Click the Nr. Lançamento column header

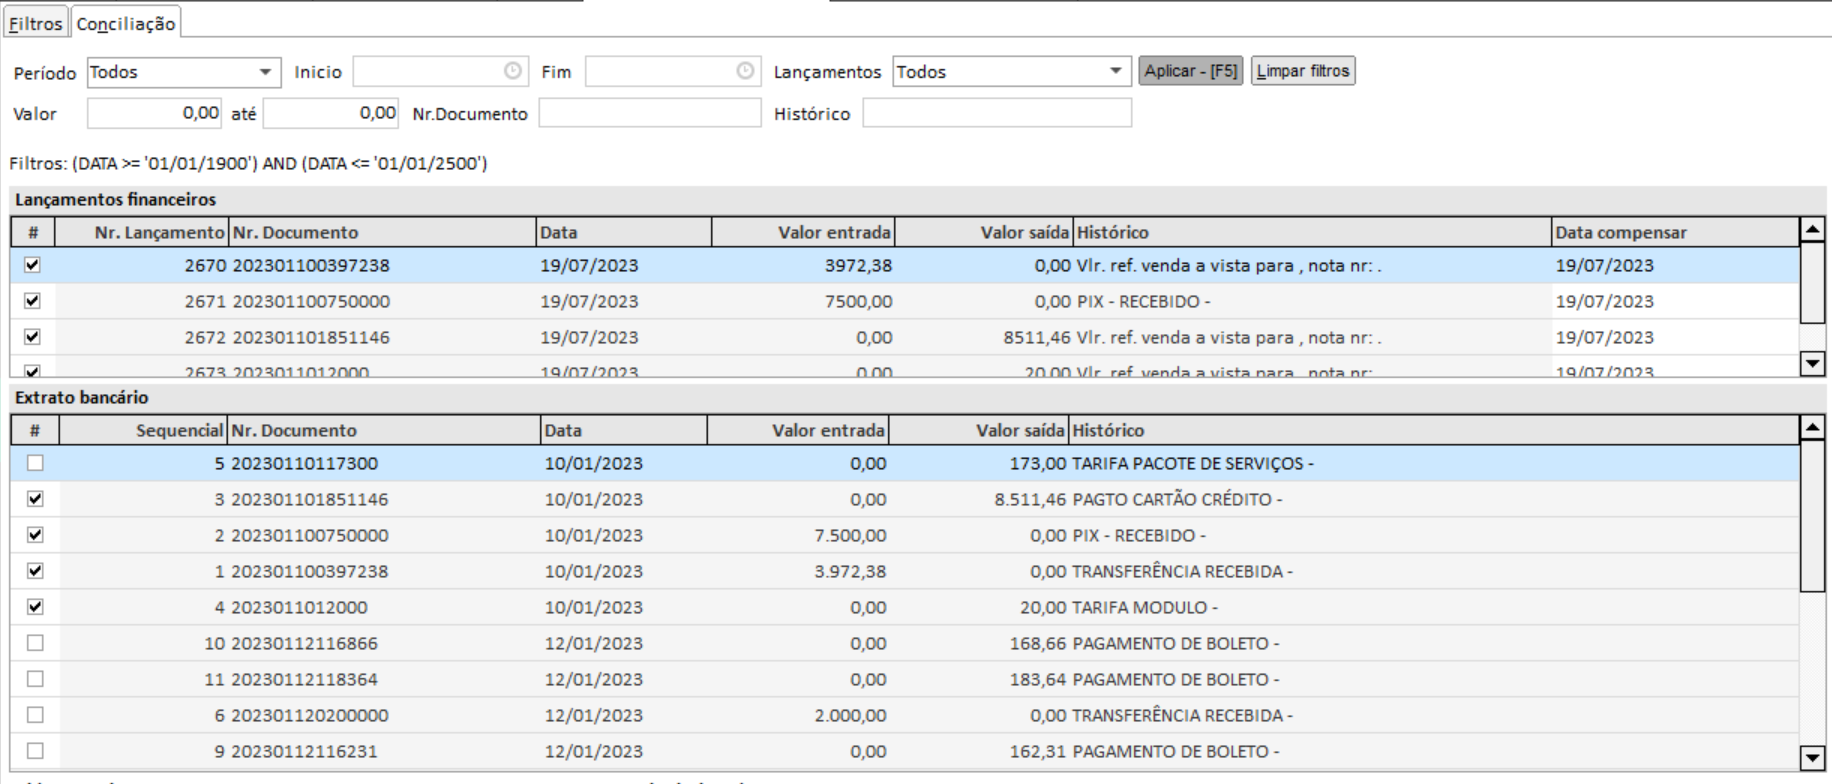coord(141,232)
